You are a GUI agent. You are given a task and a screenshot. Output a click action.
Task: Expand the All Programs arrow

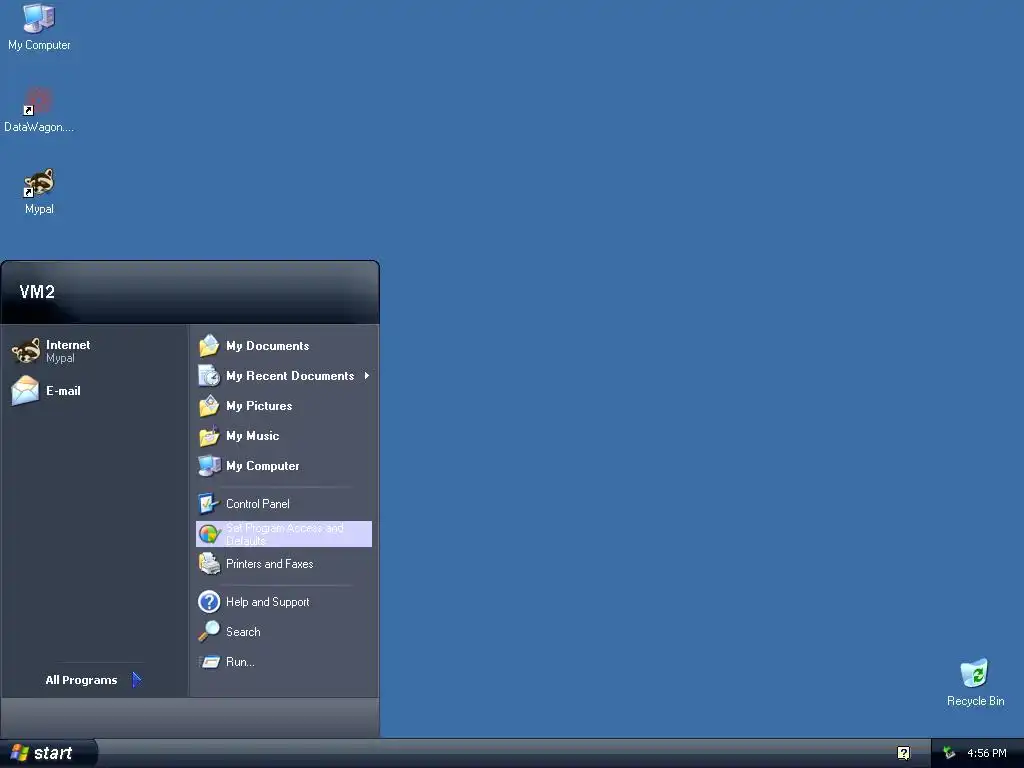136,680
